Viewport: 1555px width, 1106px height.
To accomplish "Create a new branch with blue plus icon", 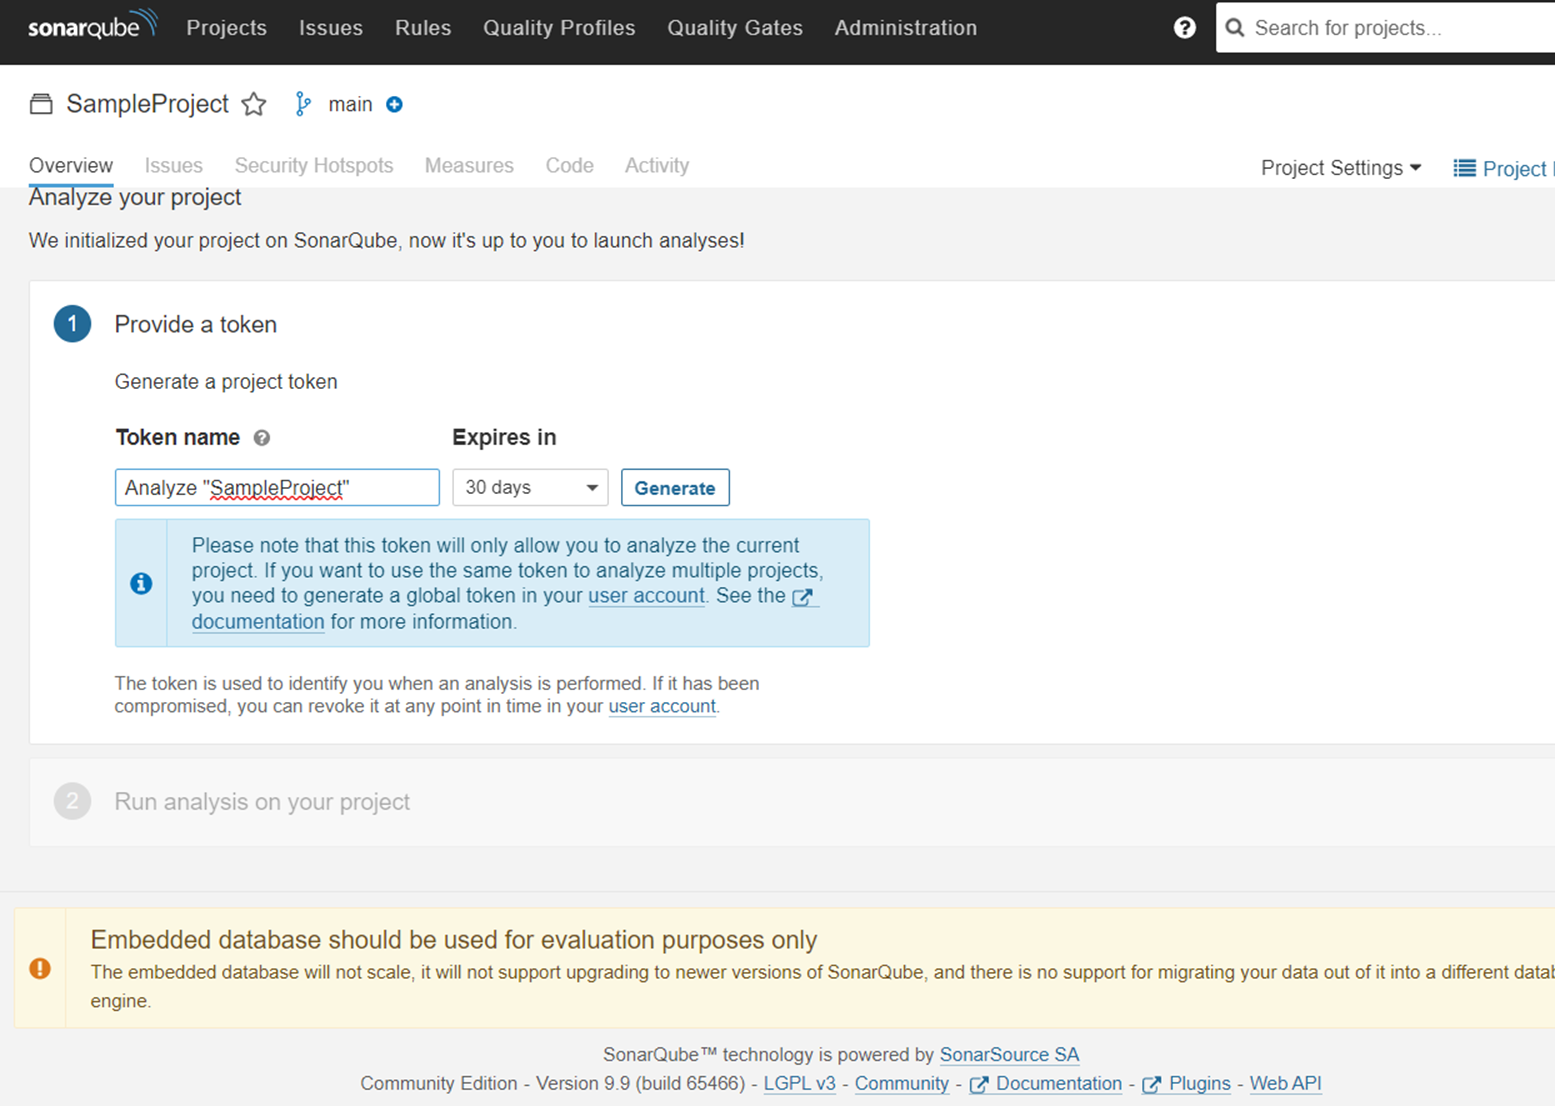I will (394, 103).
